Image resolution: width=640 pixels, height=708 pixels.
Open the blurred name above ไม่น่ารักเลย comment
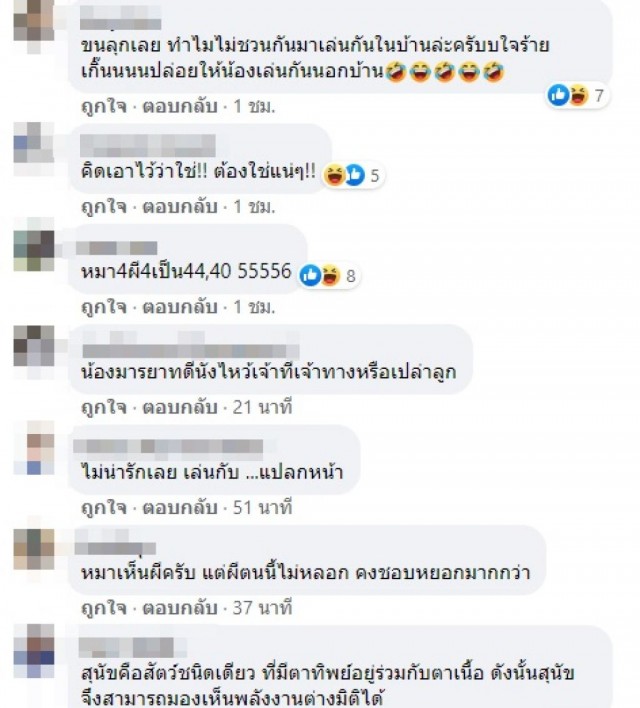(168, 446)
